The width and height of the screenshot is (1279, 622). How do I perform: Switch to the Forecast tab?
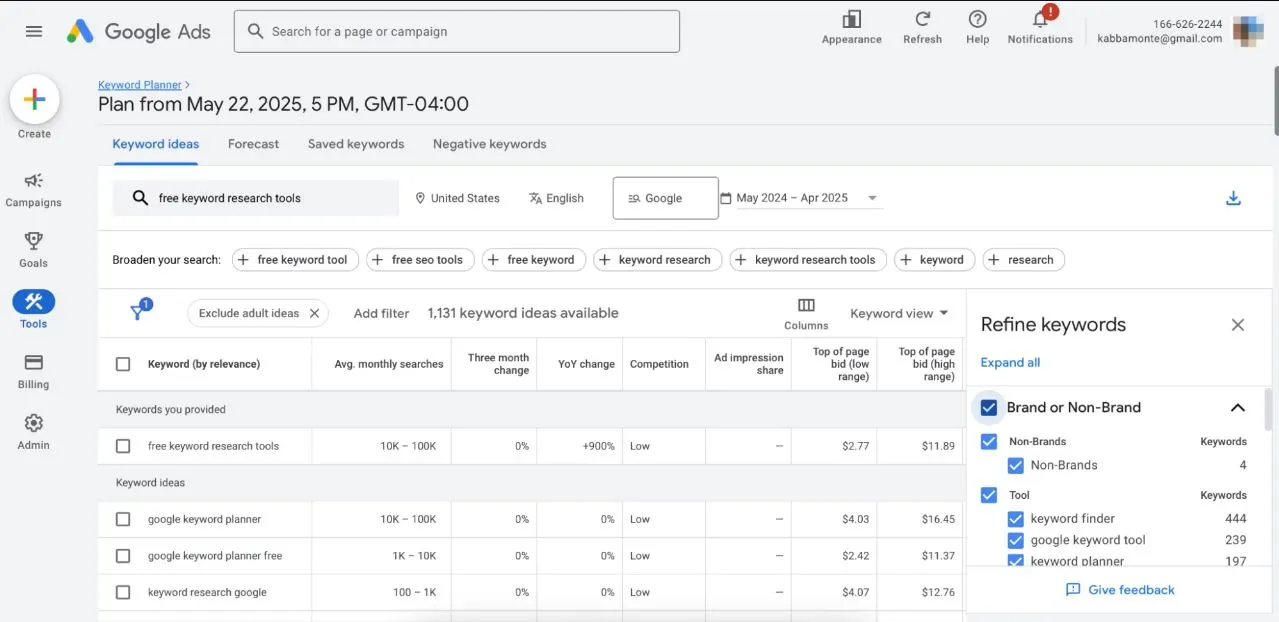coord(253,144)
